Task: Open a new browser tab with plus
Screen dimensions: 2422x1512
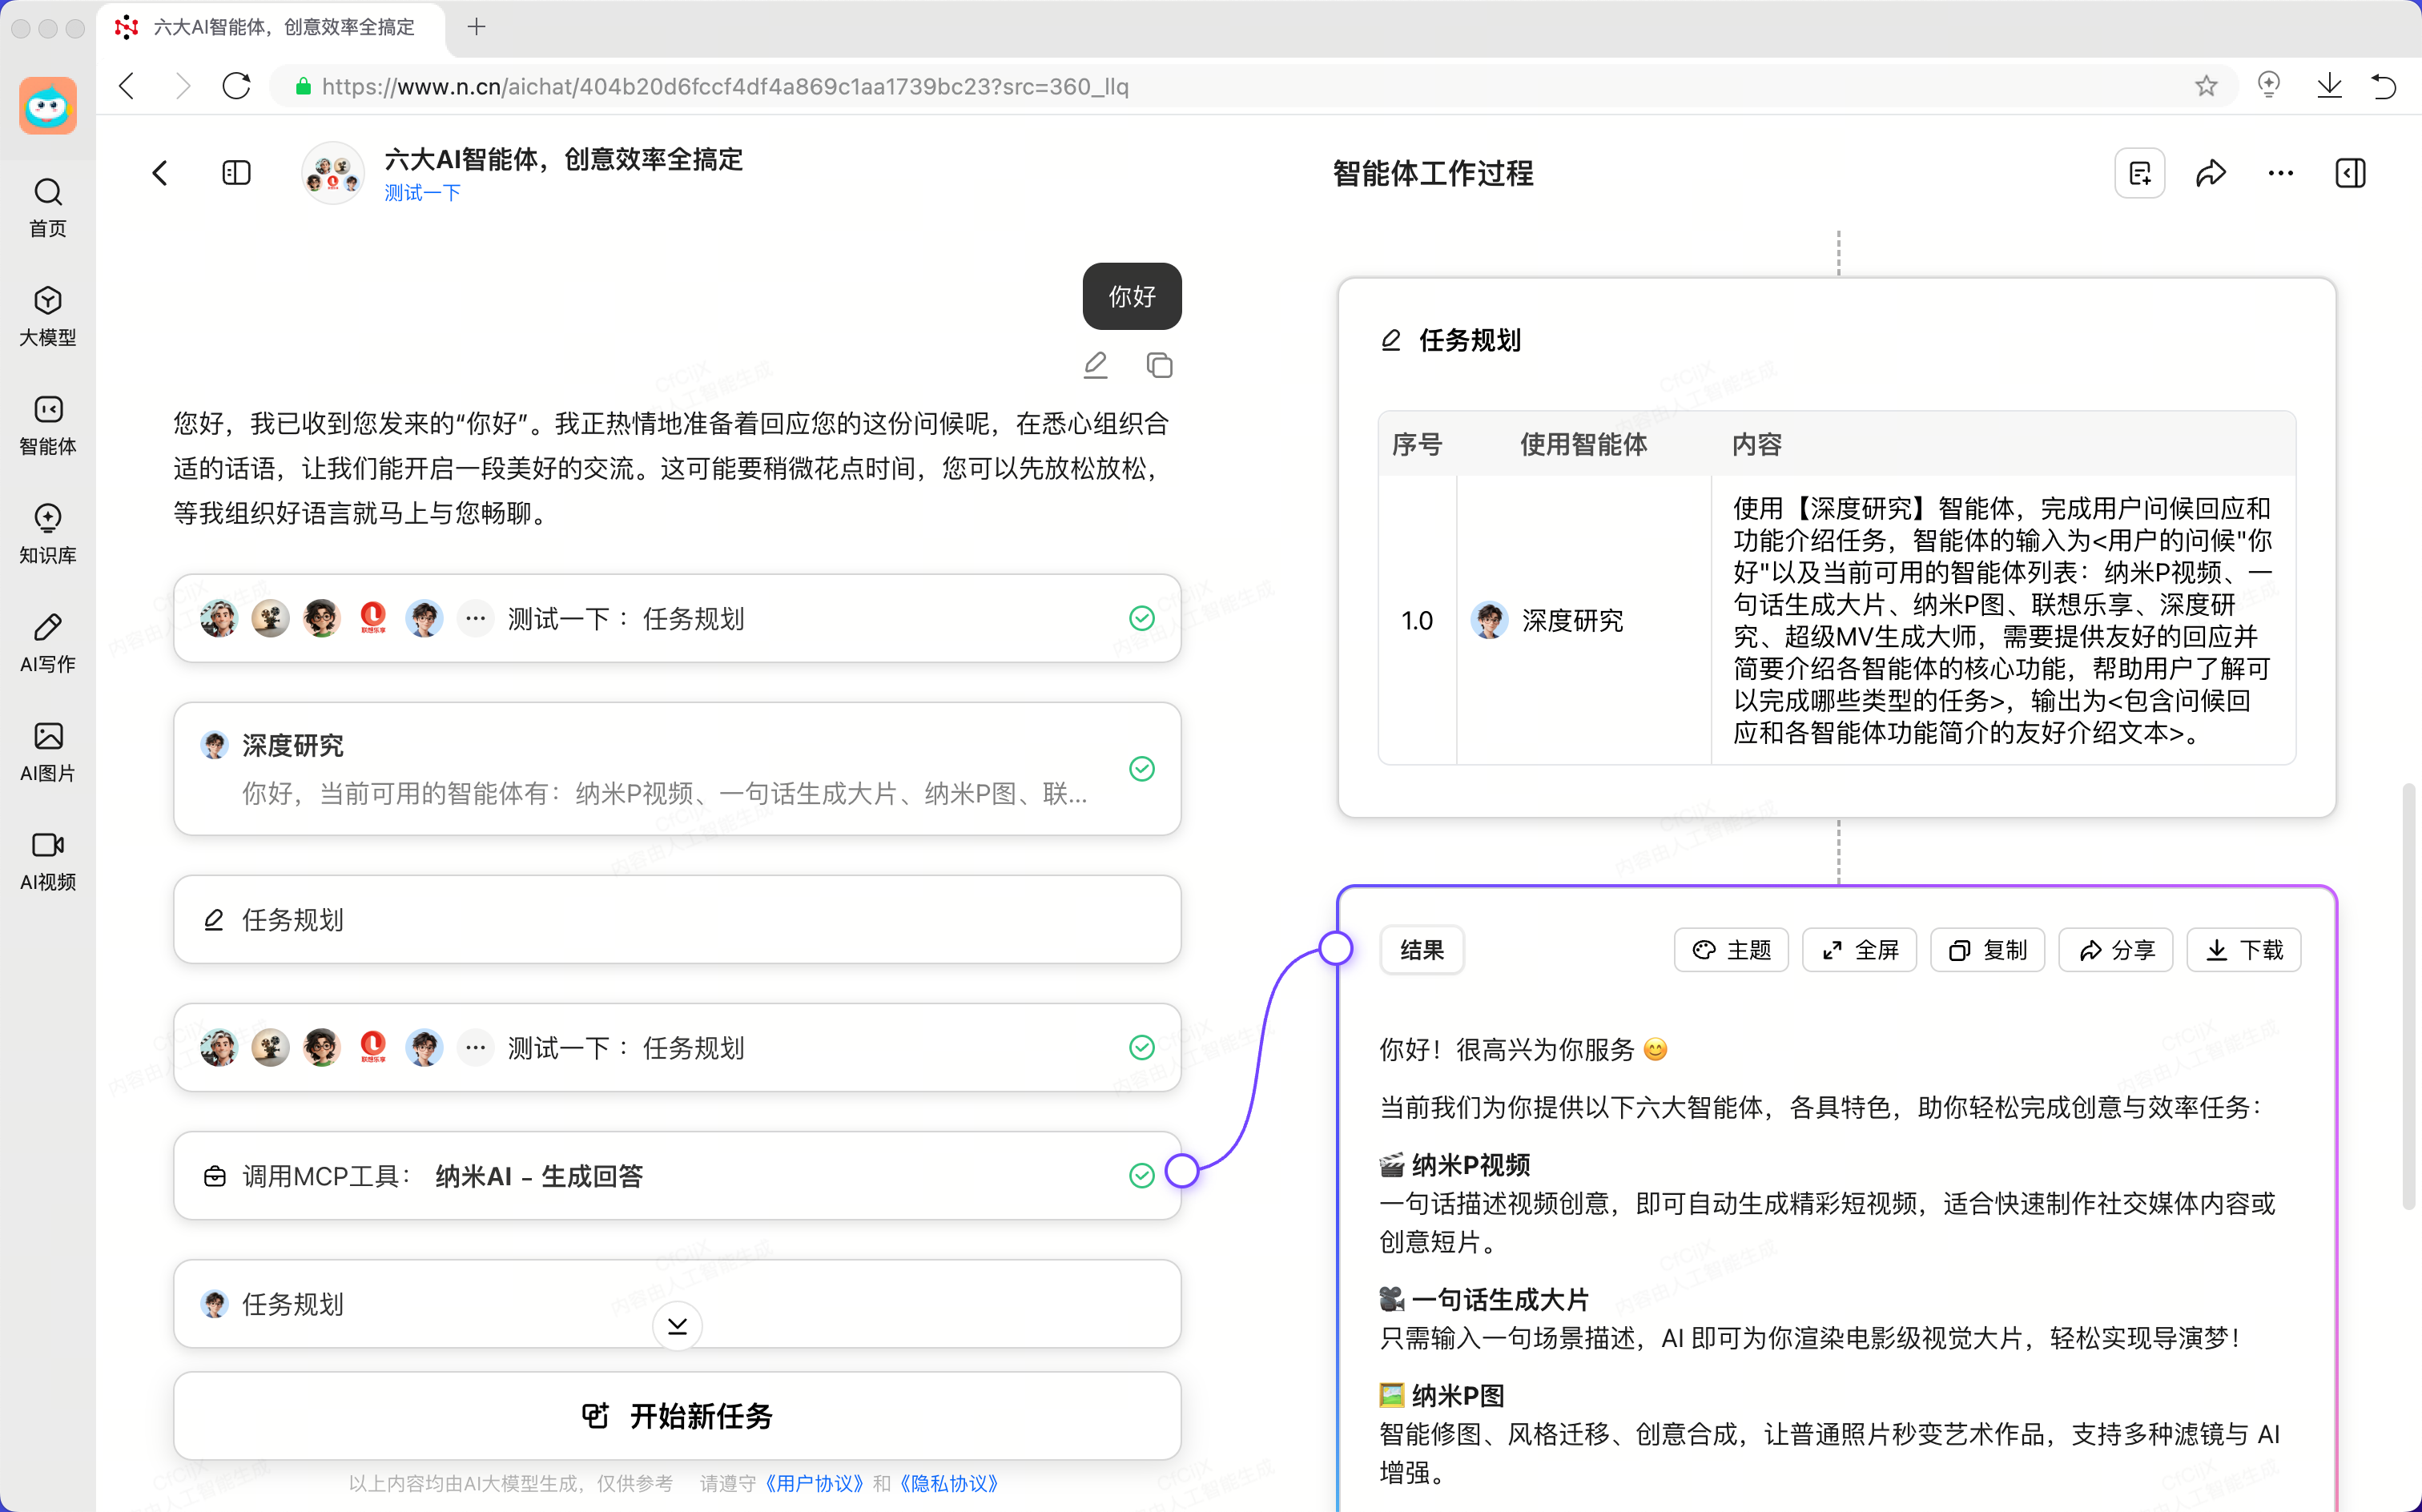Action: coord(477,27)
